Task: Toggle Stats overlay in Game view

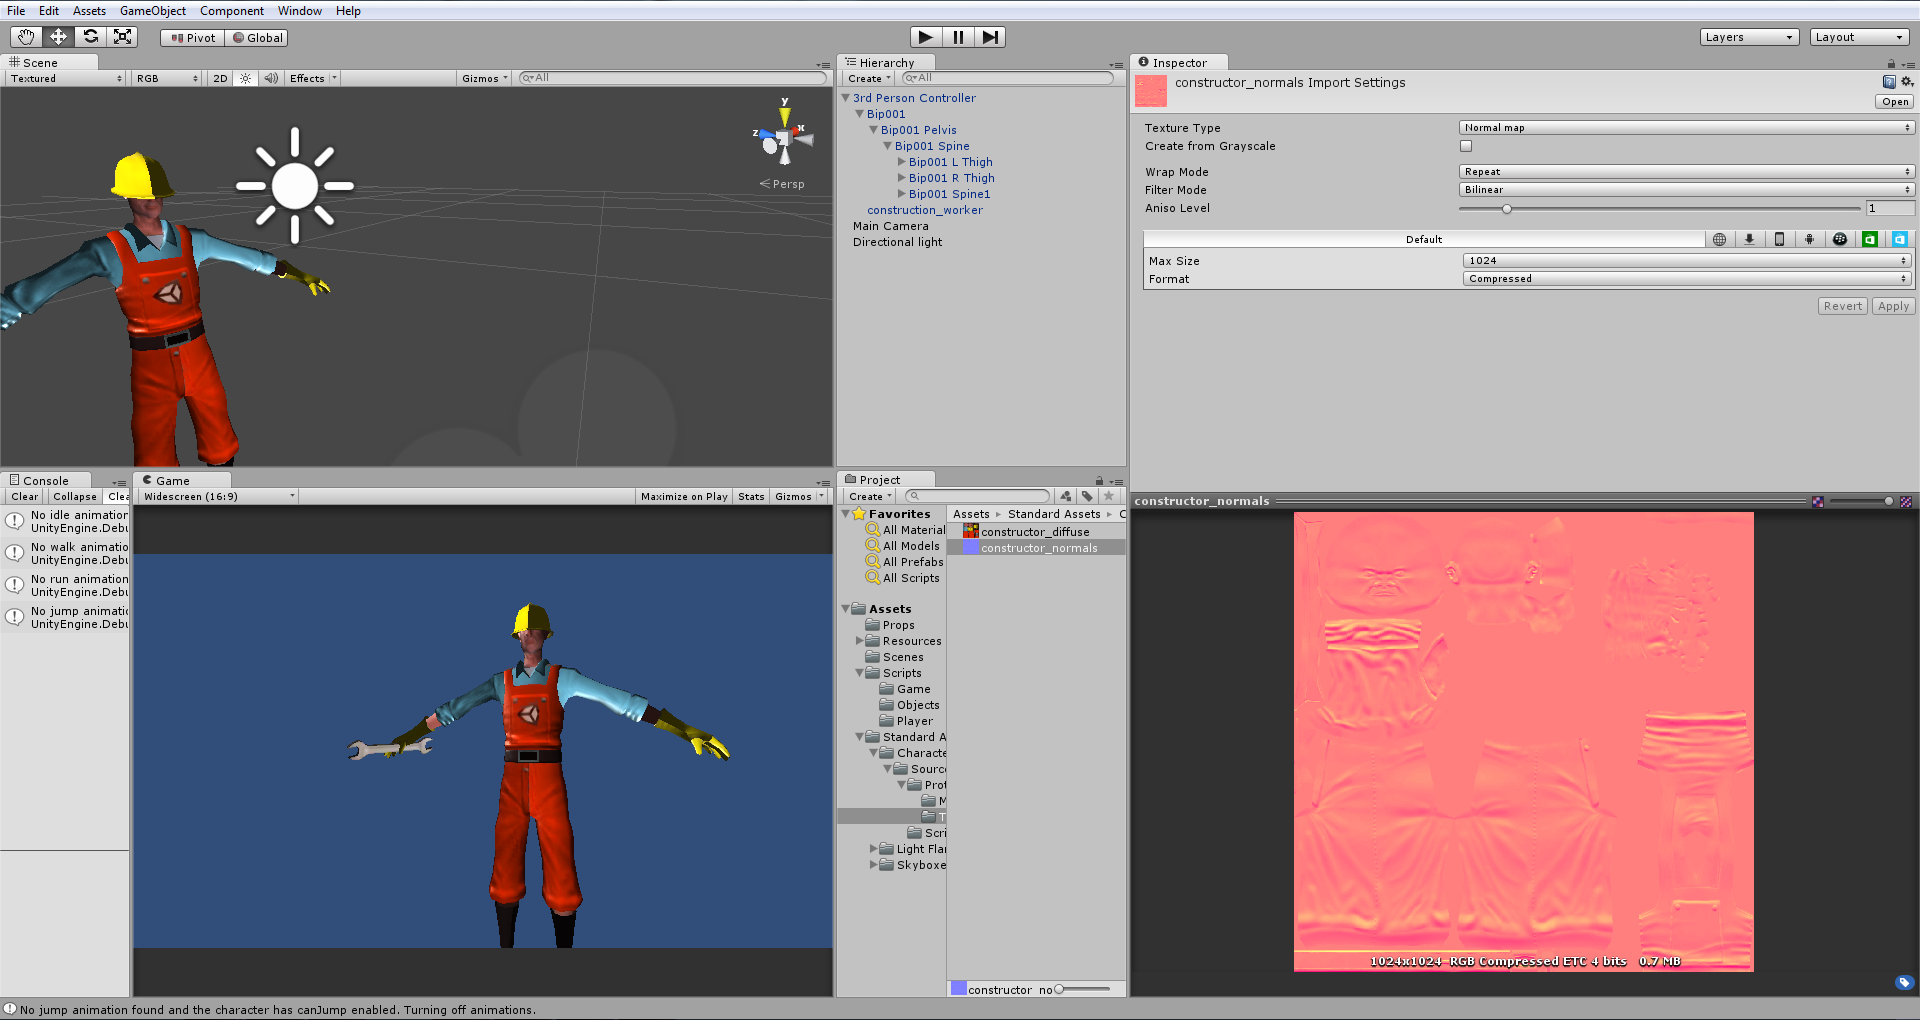Action: point(751,496)
